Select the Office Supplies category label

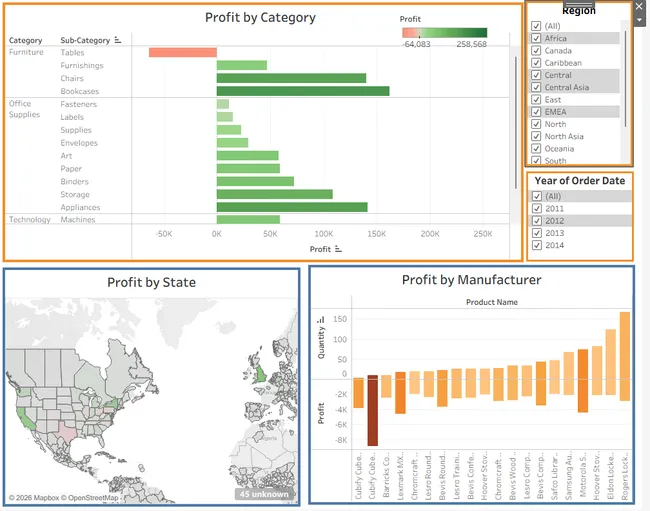tap(24, 109)
